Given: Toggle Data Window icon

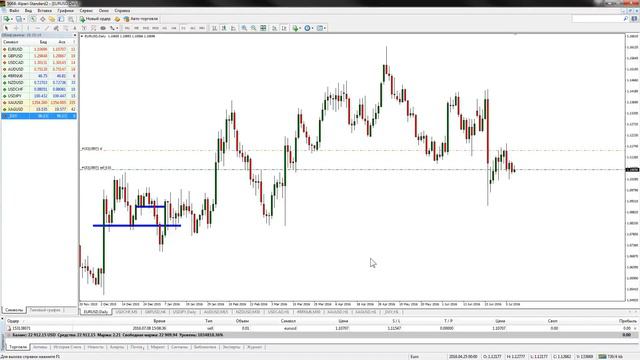Looking at the screenshot, I should pyautogui.click(x=42, y=19).
